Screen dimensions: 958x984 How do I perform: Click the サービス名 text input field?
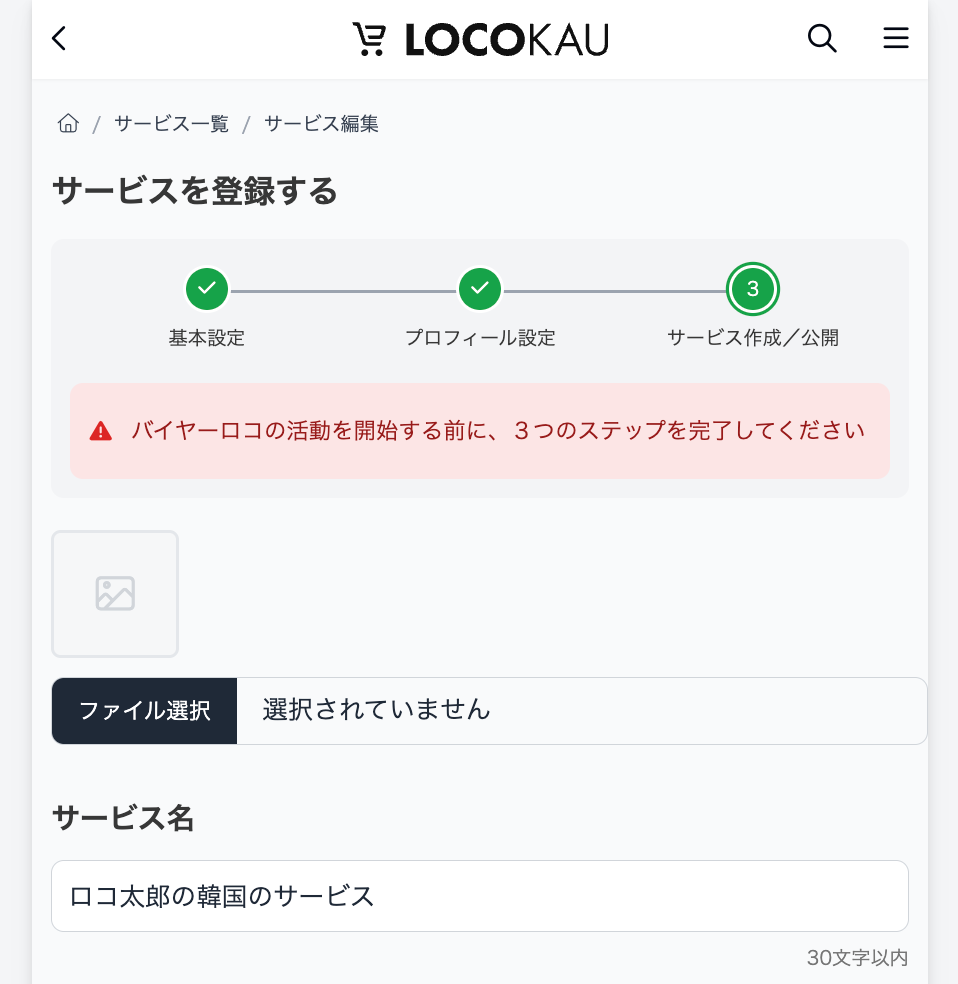[x=480, y=896]
